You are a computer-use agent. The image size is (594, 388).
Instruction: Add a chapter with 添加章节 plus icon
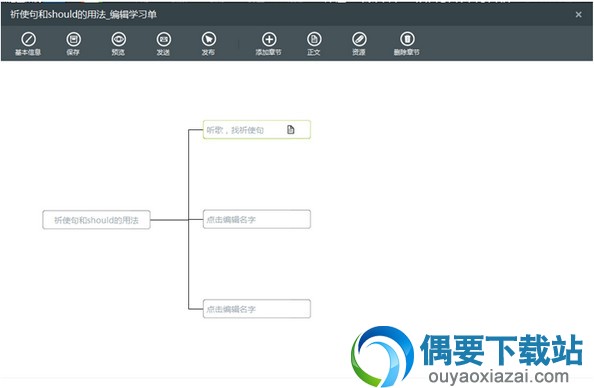click(269, 39)
